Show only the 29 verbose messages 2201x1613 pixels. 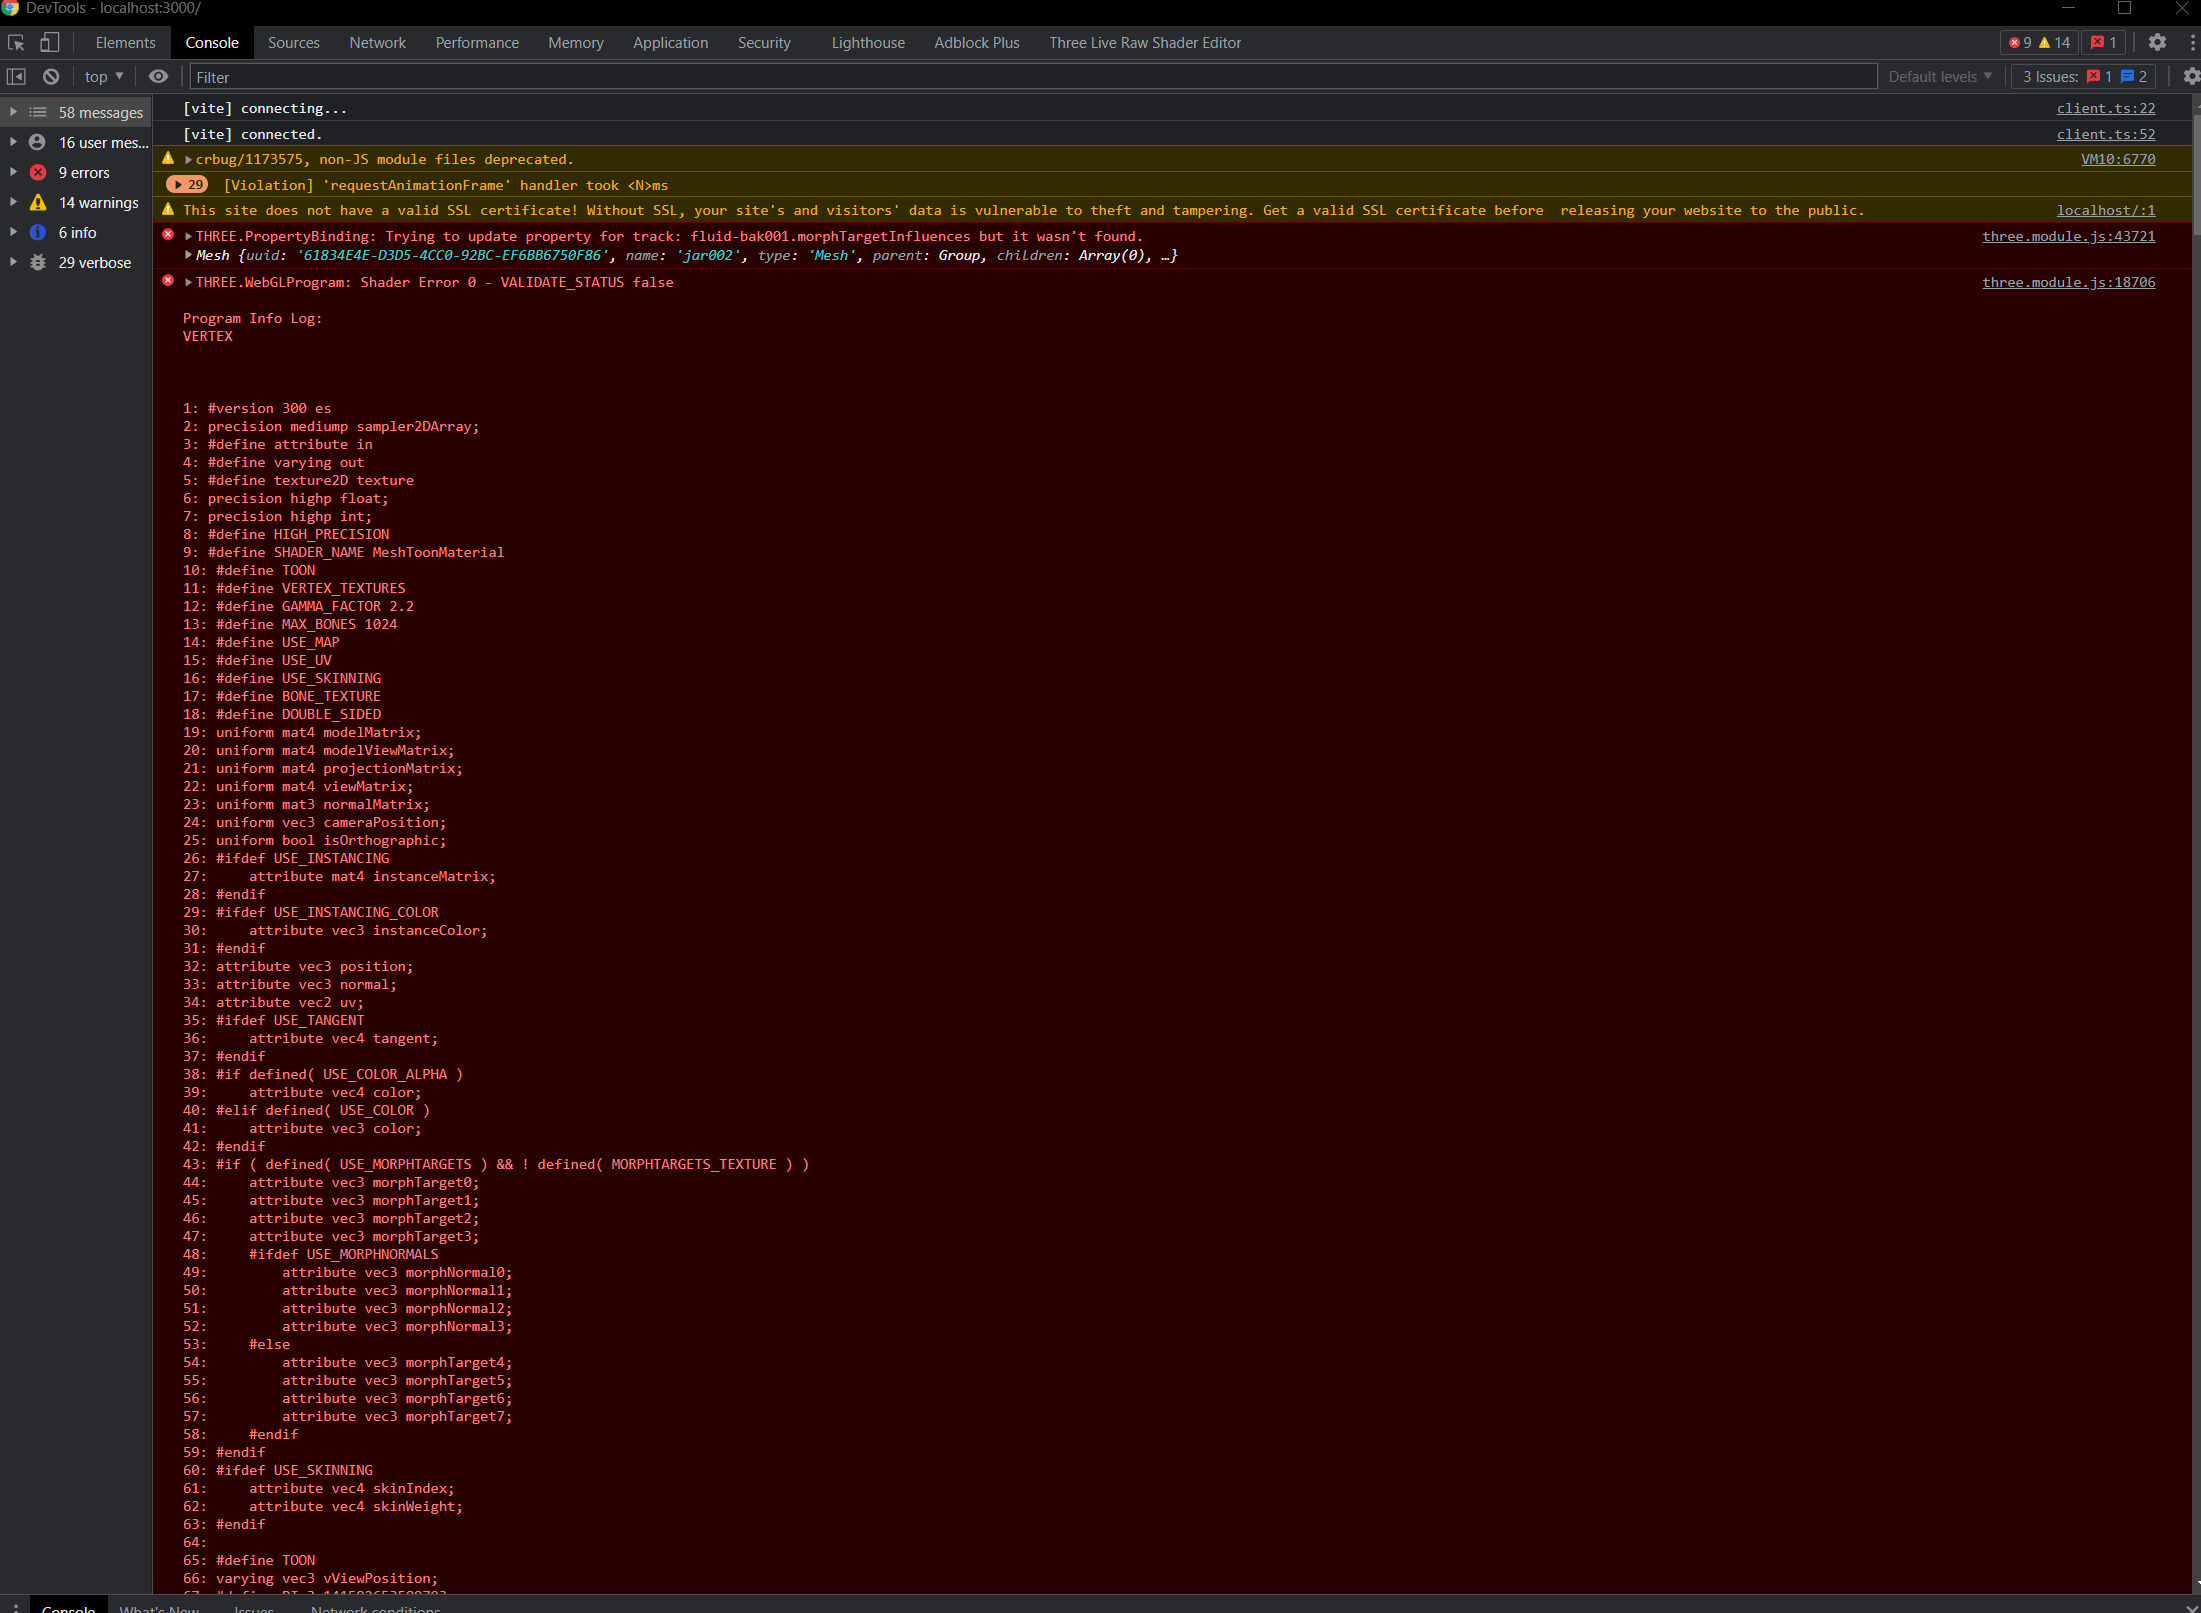95,262
